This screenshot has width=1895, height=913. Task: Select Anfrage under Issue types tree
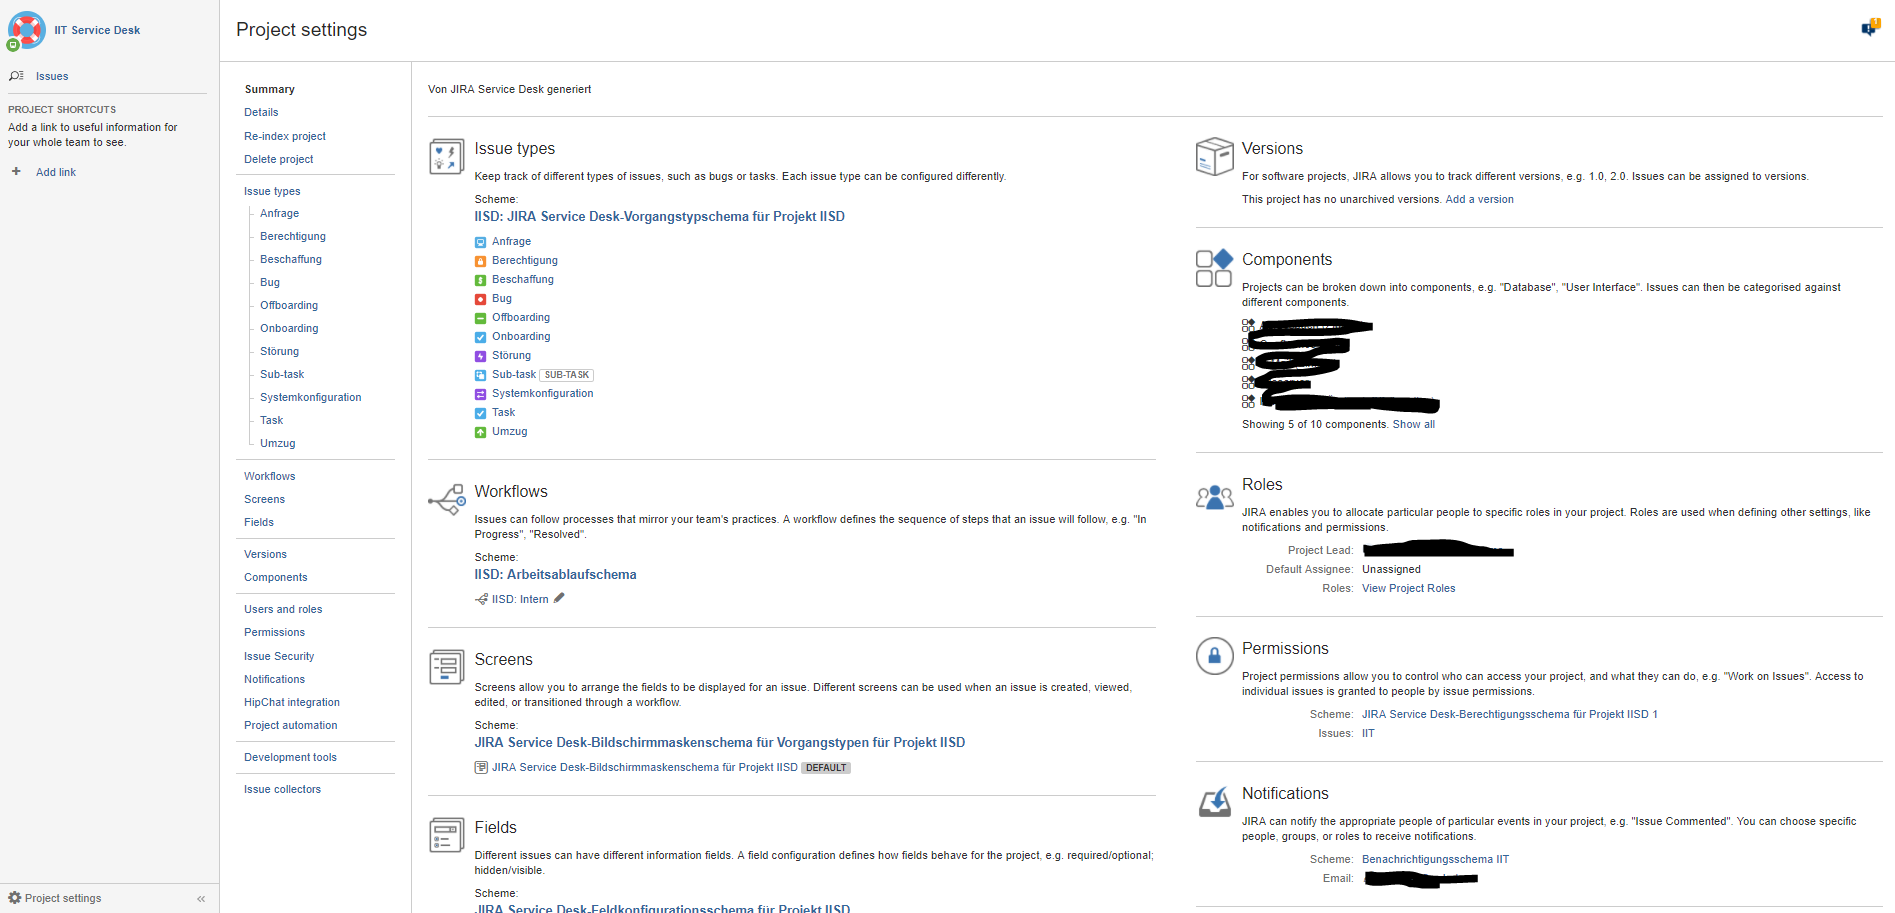coord(279,213)
